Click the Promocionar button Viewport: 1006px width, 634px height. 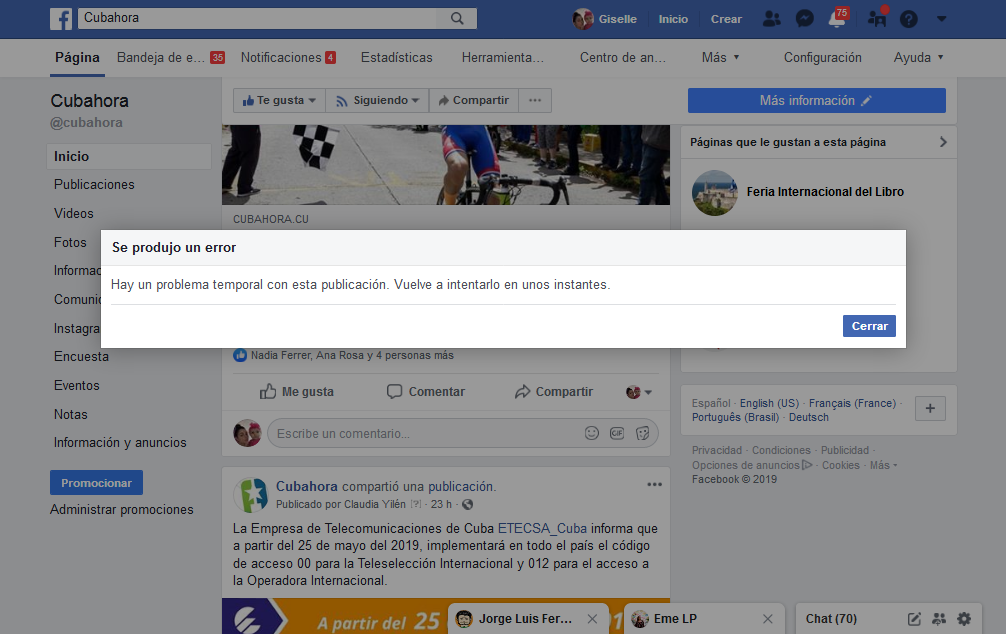[96, 483]
